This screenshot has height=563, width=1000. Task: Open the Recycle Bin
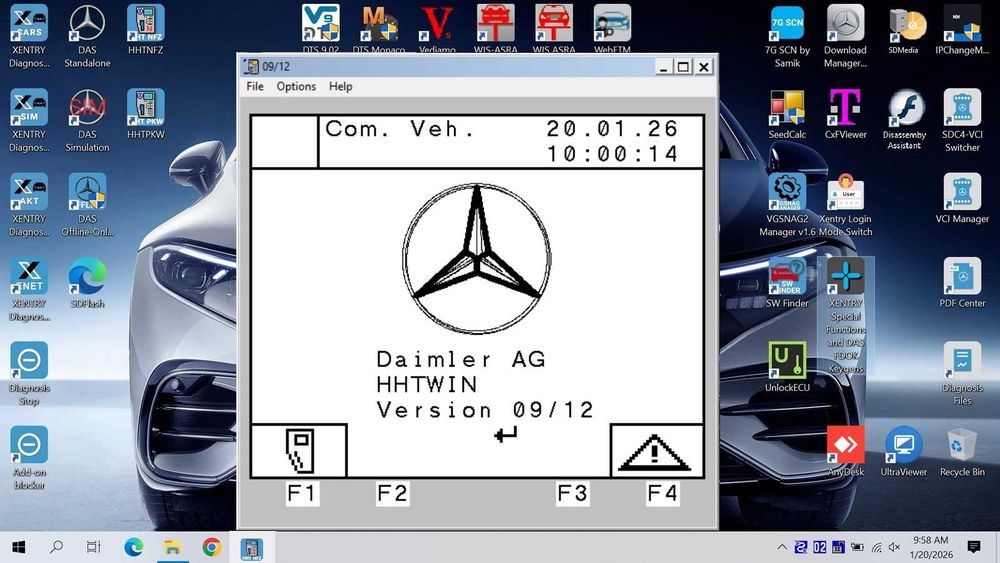962,451
